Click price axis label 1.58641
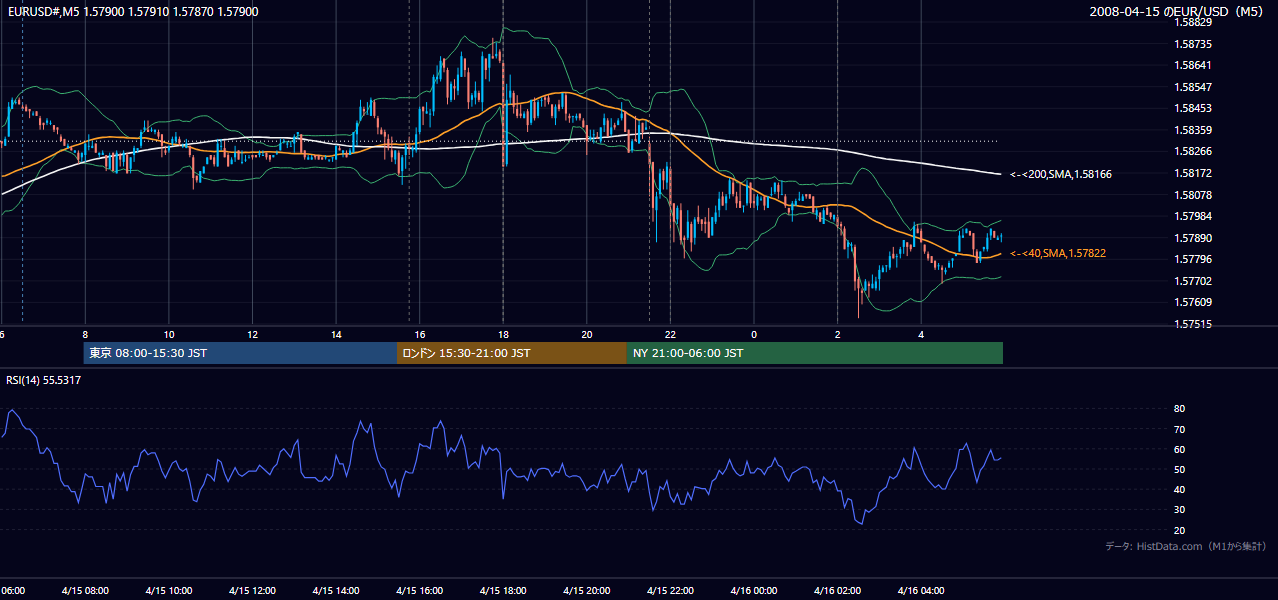1278x600 pixels. click(x=1195, y=65)
